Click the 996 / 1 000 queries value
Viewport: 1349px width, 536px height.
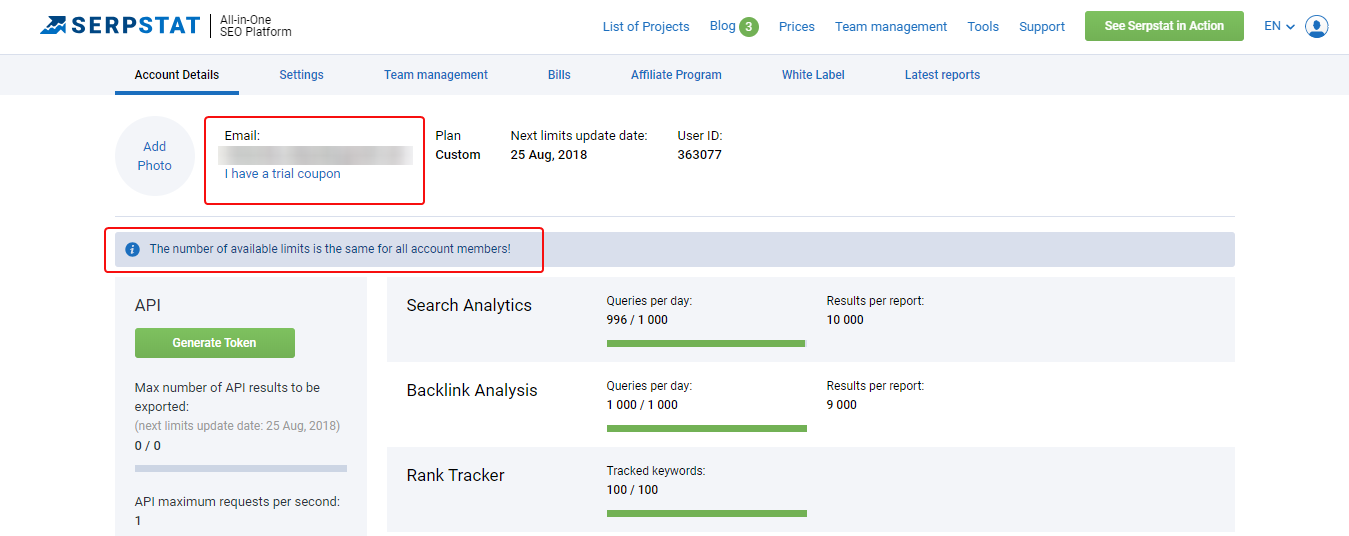click(x=637, y=320)
